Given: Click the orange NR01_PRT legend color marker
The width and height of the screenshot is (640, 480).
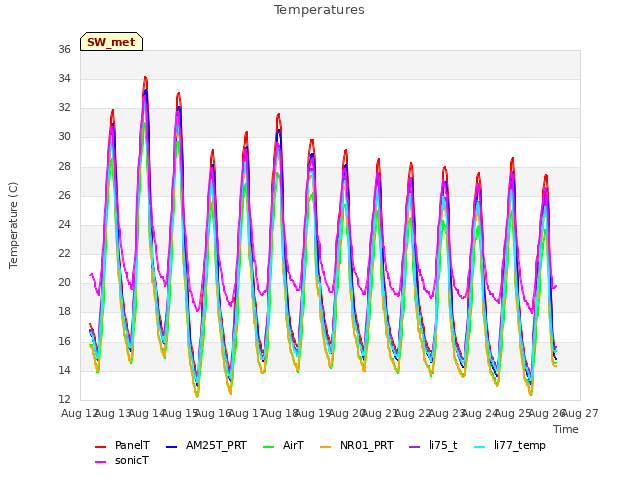Looking at the screenshot, I should tap(326, 447).
